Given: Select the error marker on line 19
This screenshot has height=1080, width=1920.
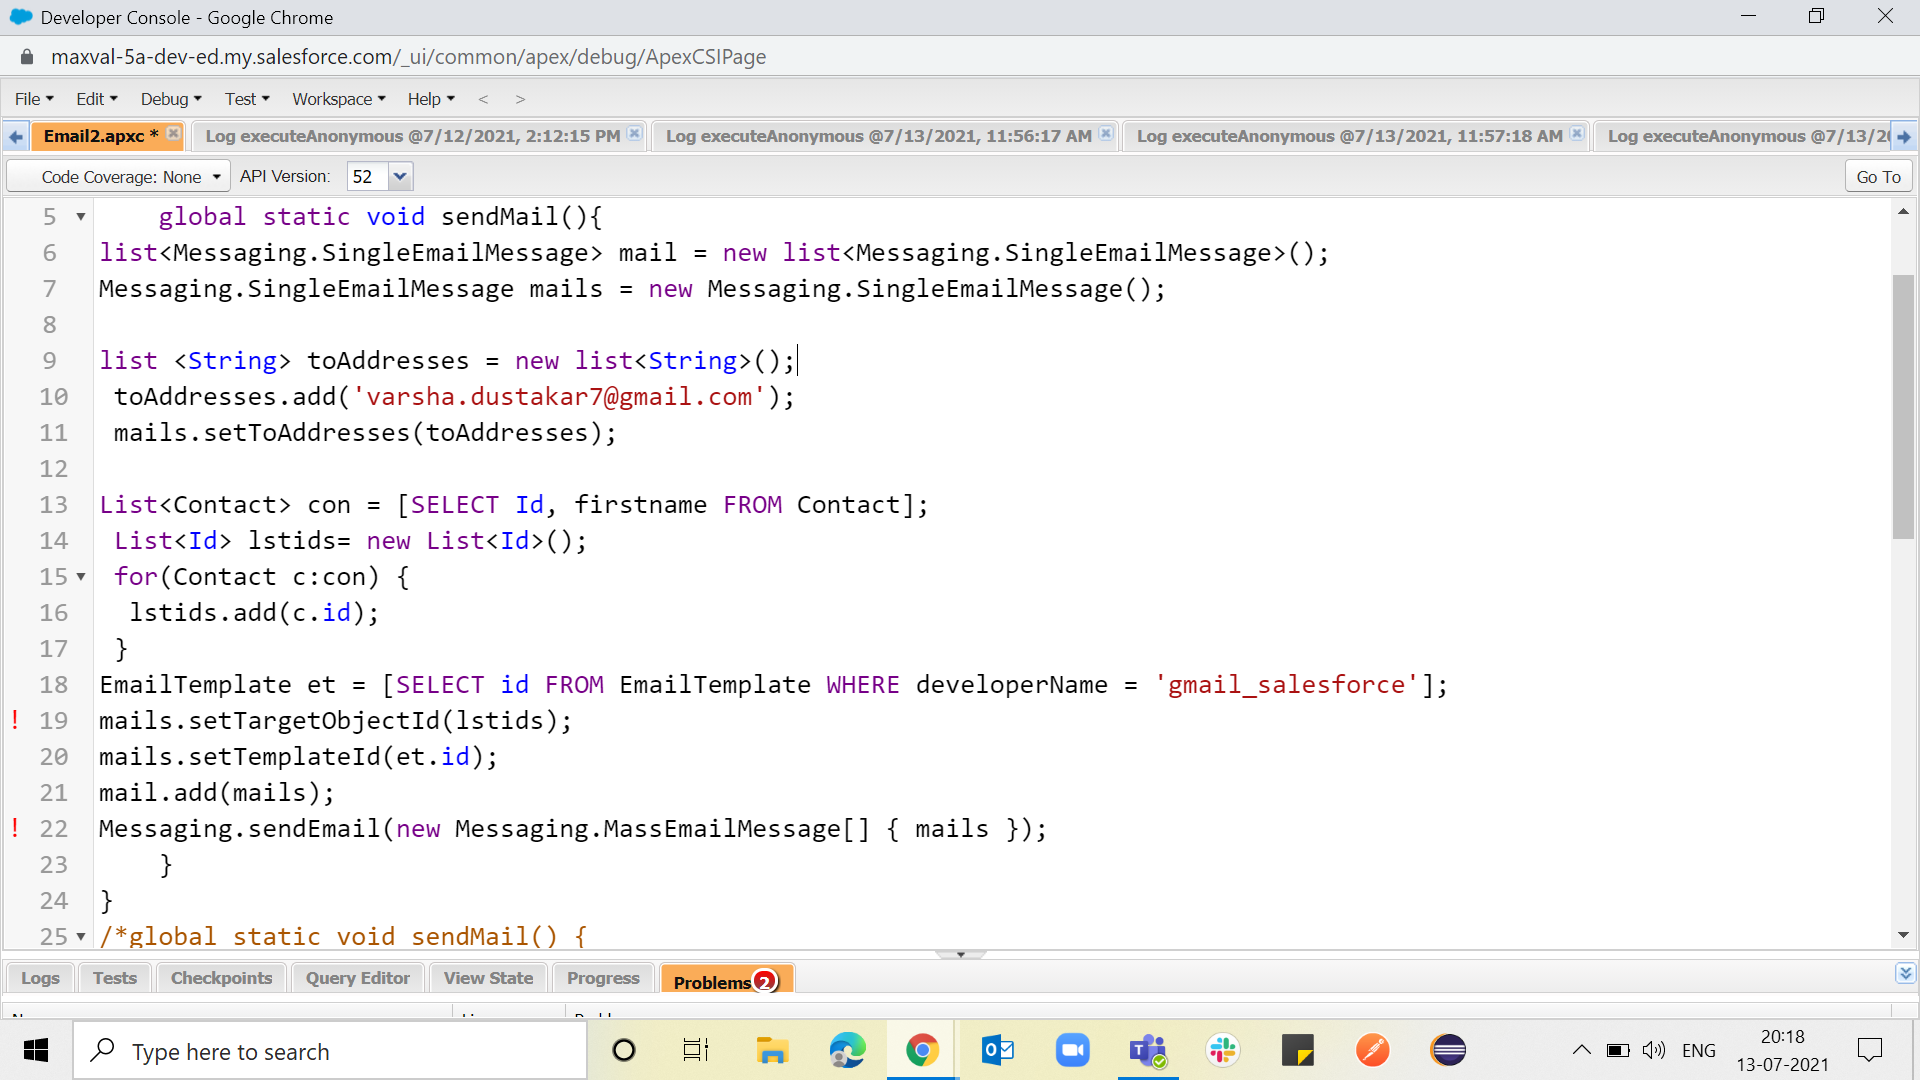Looking at the screenshot, I should 14,720.
